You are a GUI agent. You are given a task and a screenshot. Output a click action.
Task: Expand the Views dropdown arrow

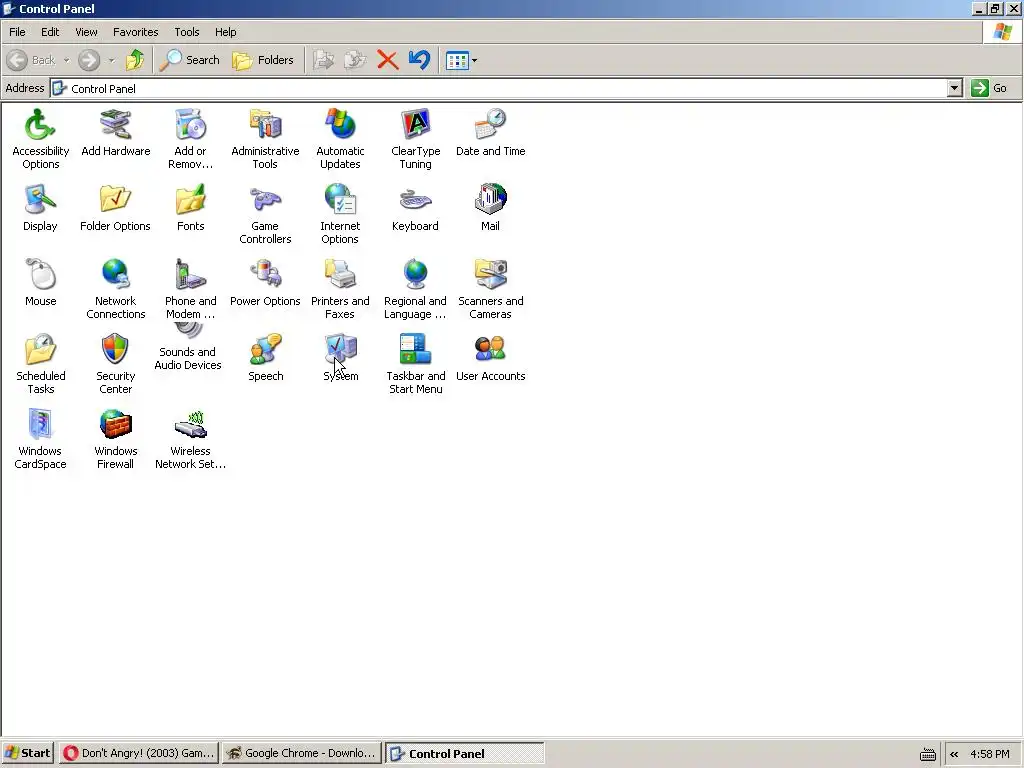(x=474, y=61)
